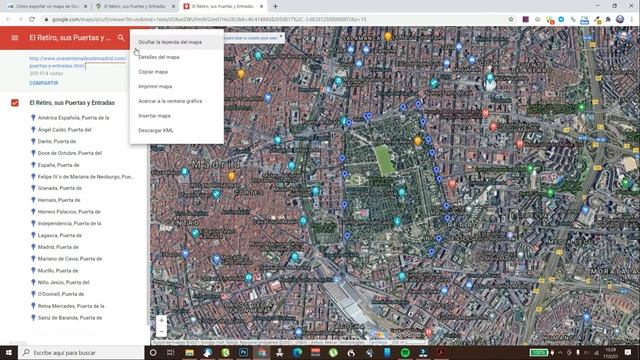Click pin icon beside 'Reina Mercedes'
Image resolution: width=640 pixels, height=360 pixels.
coord(33,306)
